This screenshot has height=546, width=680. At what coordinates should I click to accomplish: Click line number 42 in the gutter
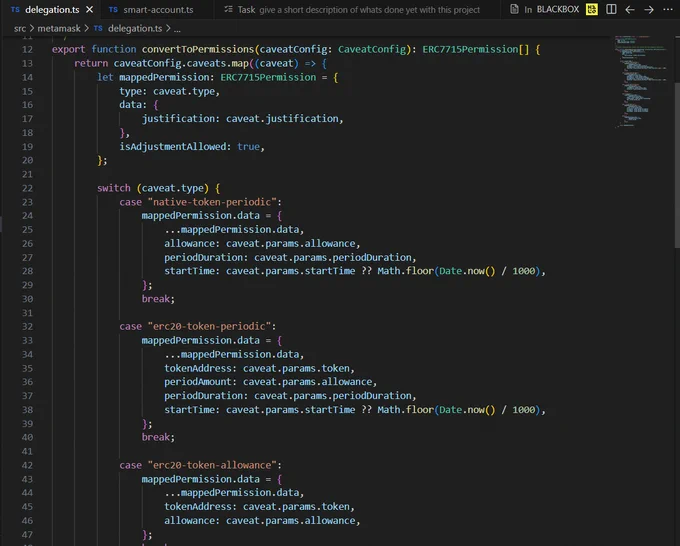tap(27, 465)
